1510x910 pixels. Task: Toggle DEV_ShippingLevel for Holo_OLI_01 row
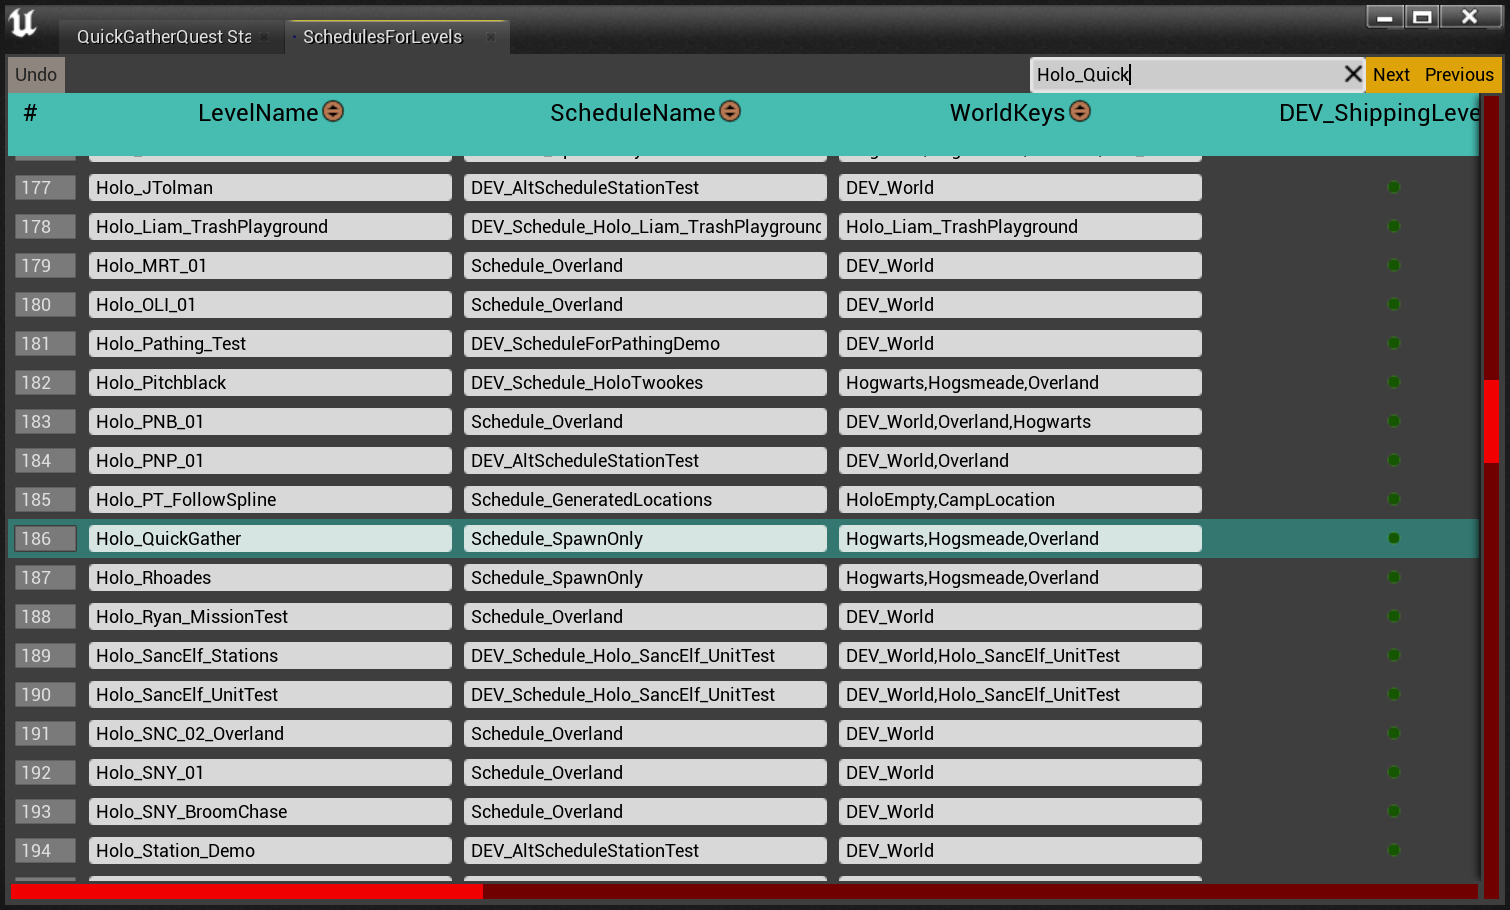click(1394, 304)
